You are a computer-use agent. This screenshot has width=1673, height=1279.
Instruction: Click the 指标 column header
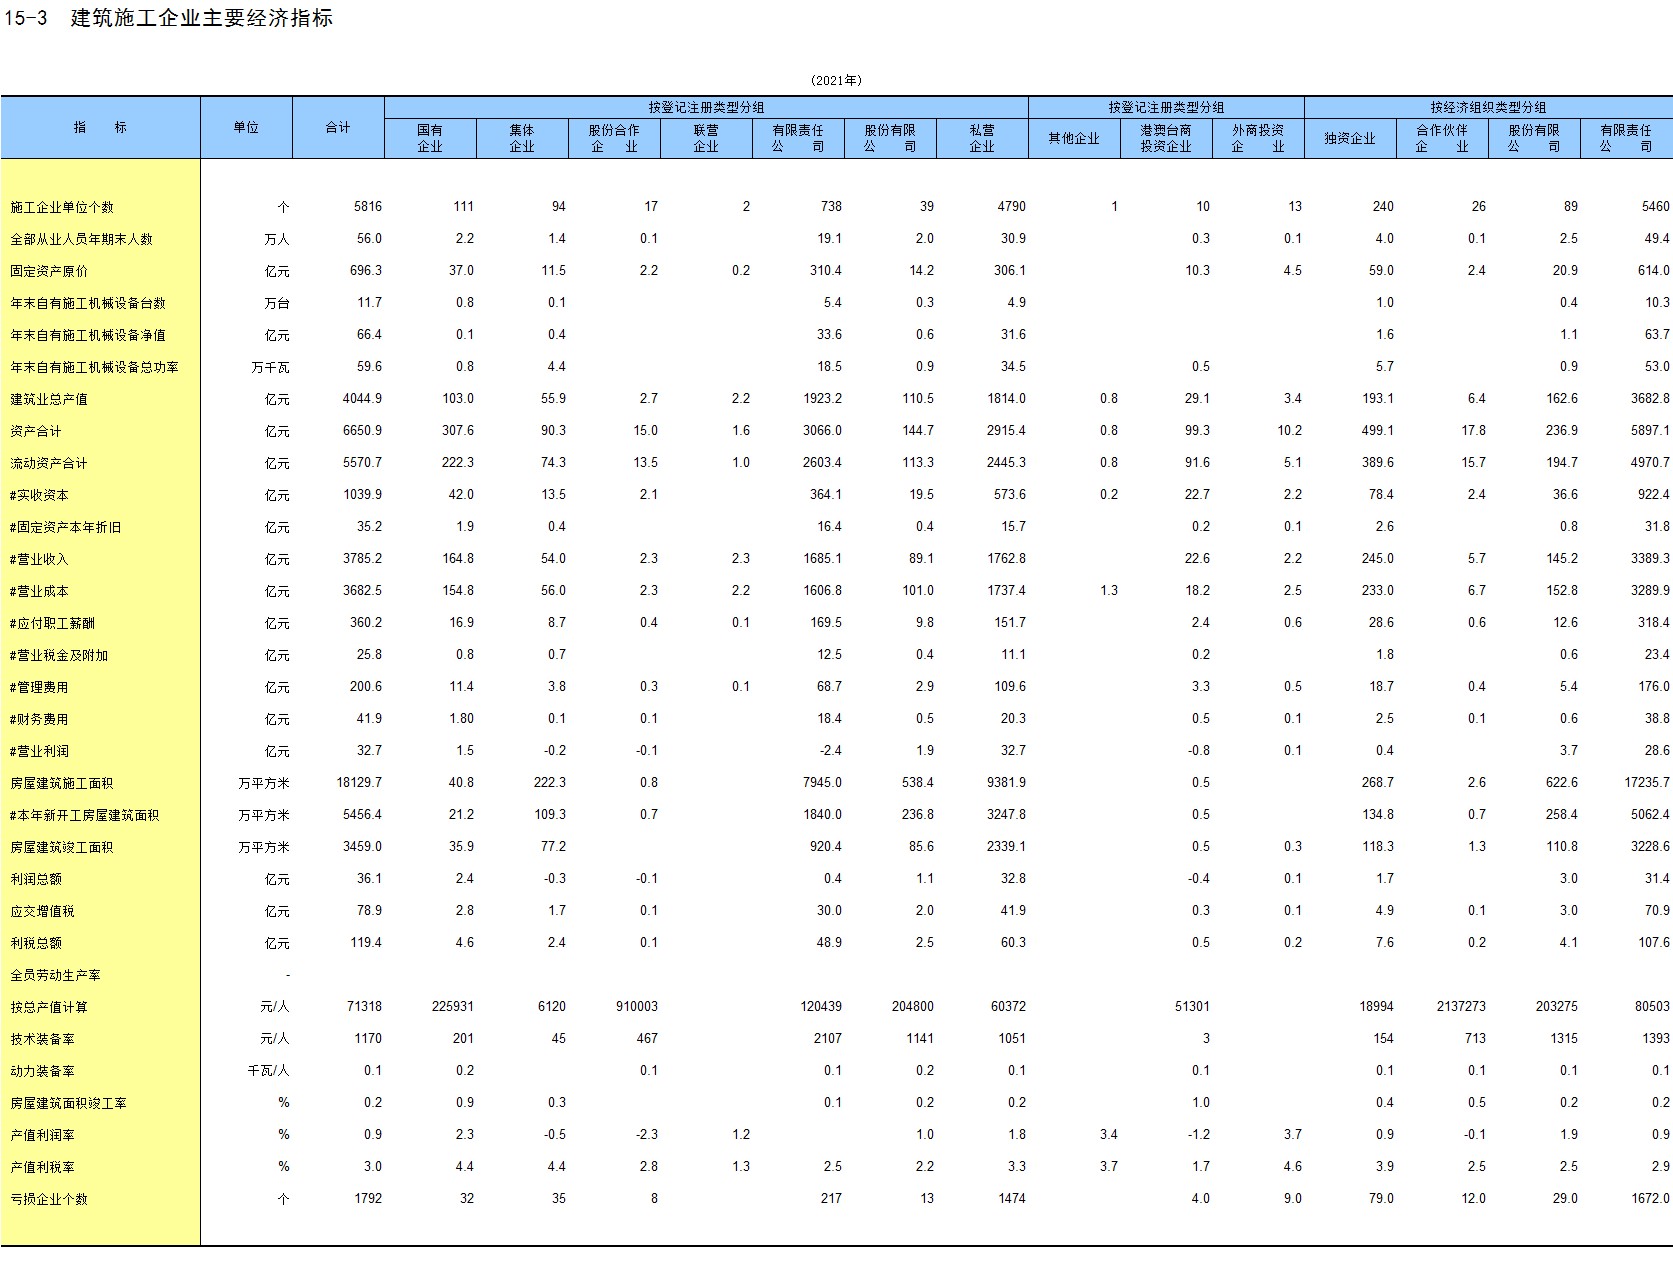click(100, 127)
